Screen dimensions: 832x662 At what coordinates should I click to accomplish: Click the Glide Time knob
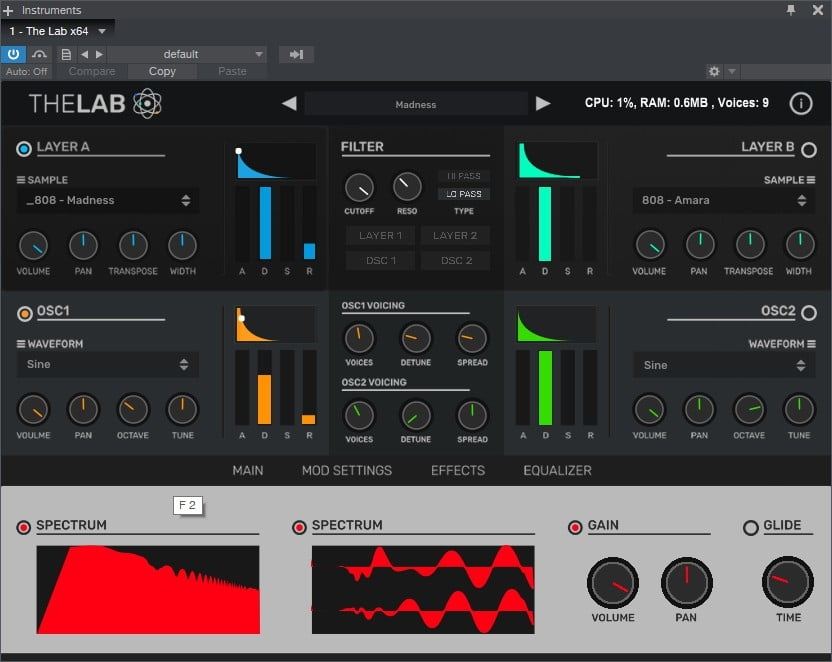(x=788, y=582)
